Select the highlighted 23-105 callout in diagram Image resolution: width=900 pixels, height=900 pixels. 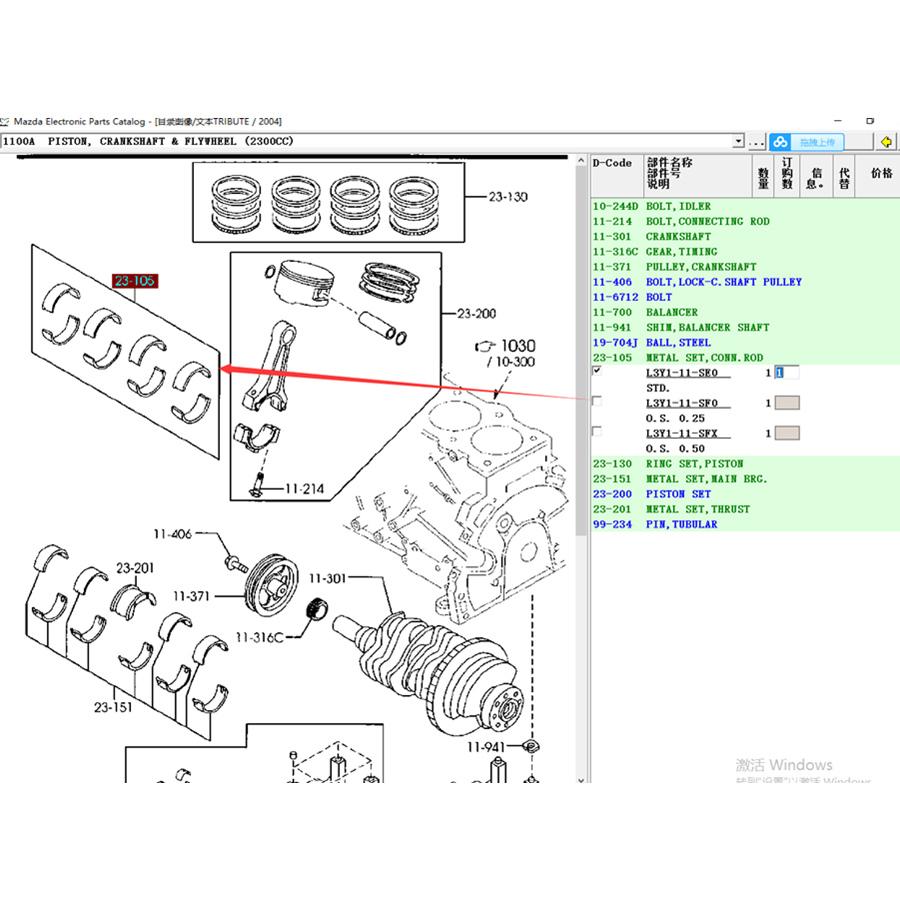(x=135, y=281)
